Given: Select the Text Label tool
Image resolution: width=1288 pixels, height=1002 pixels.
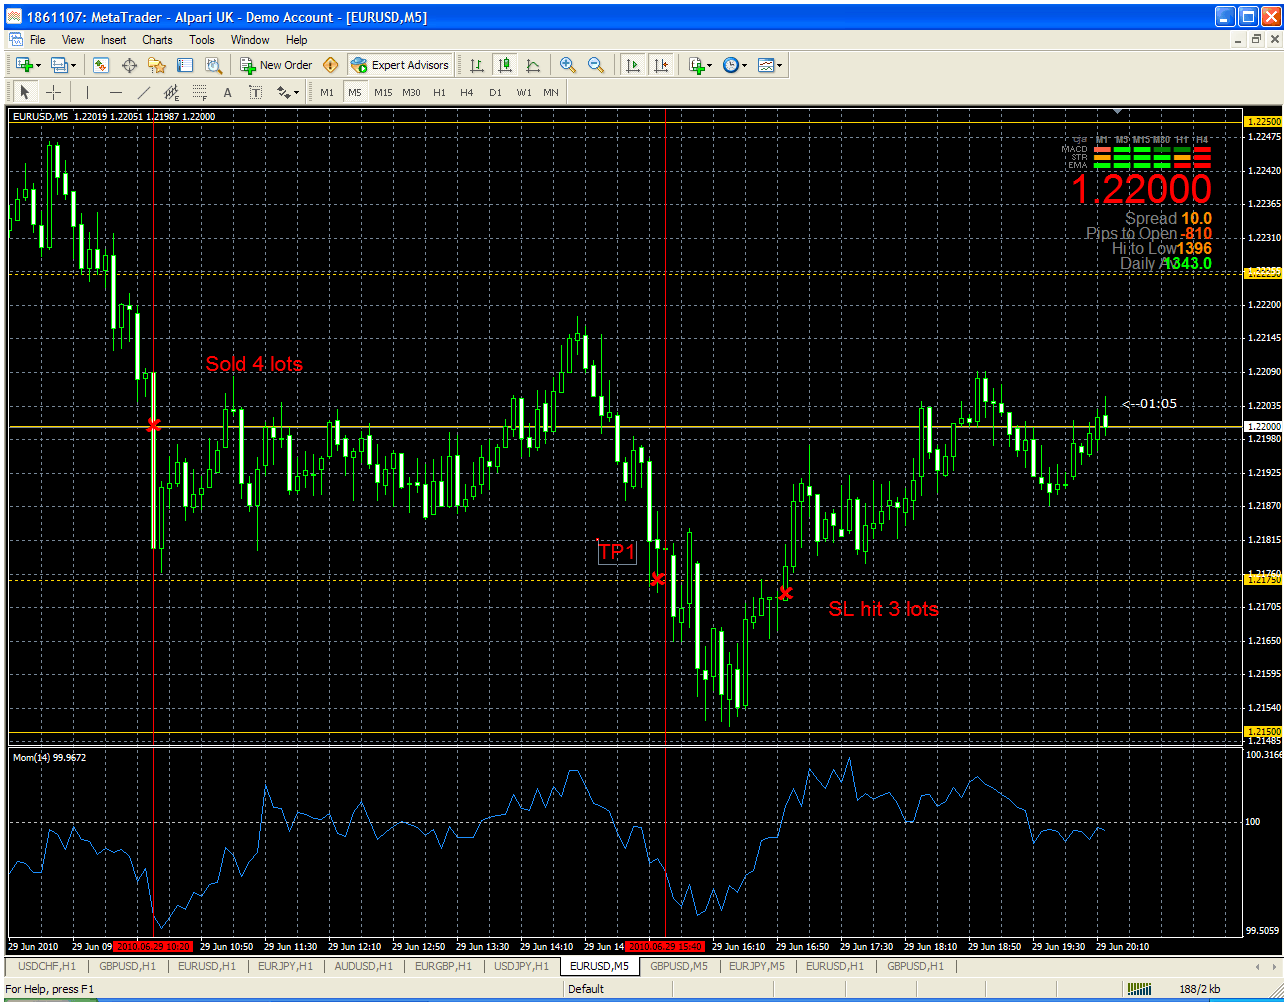Looking at the screenshot, I should 256,92.
